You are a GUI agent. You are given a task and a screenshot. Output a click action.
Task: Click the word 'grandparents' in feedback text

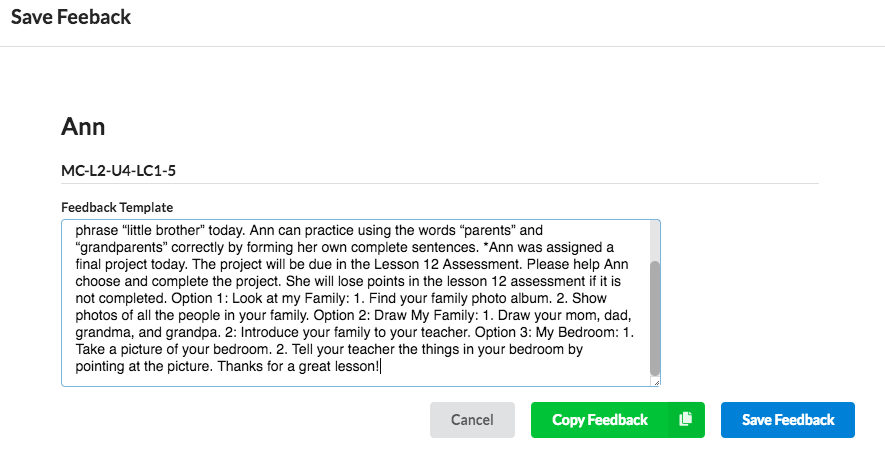click(122, 247)
